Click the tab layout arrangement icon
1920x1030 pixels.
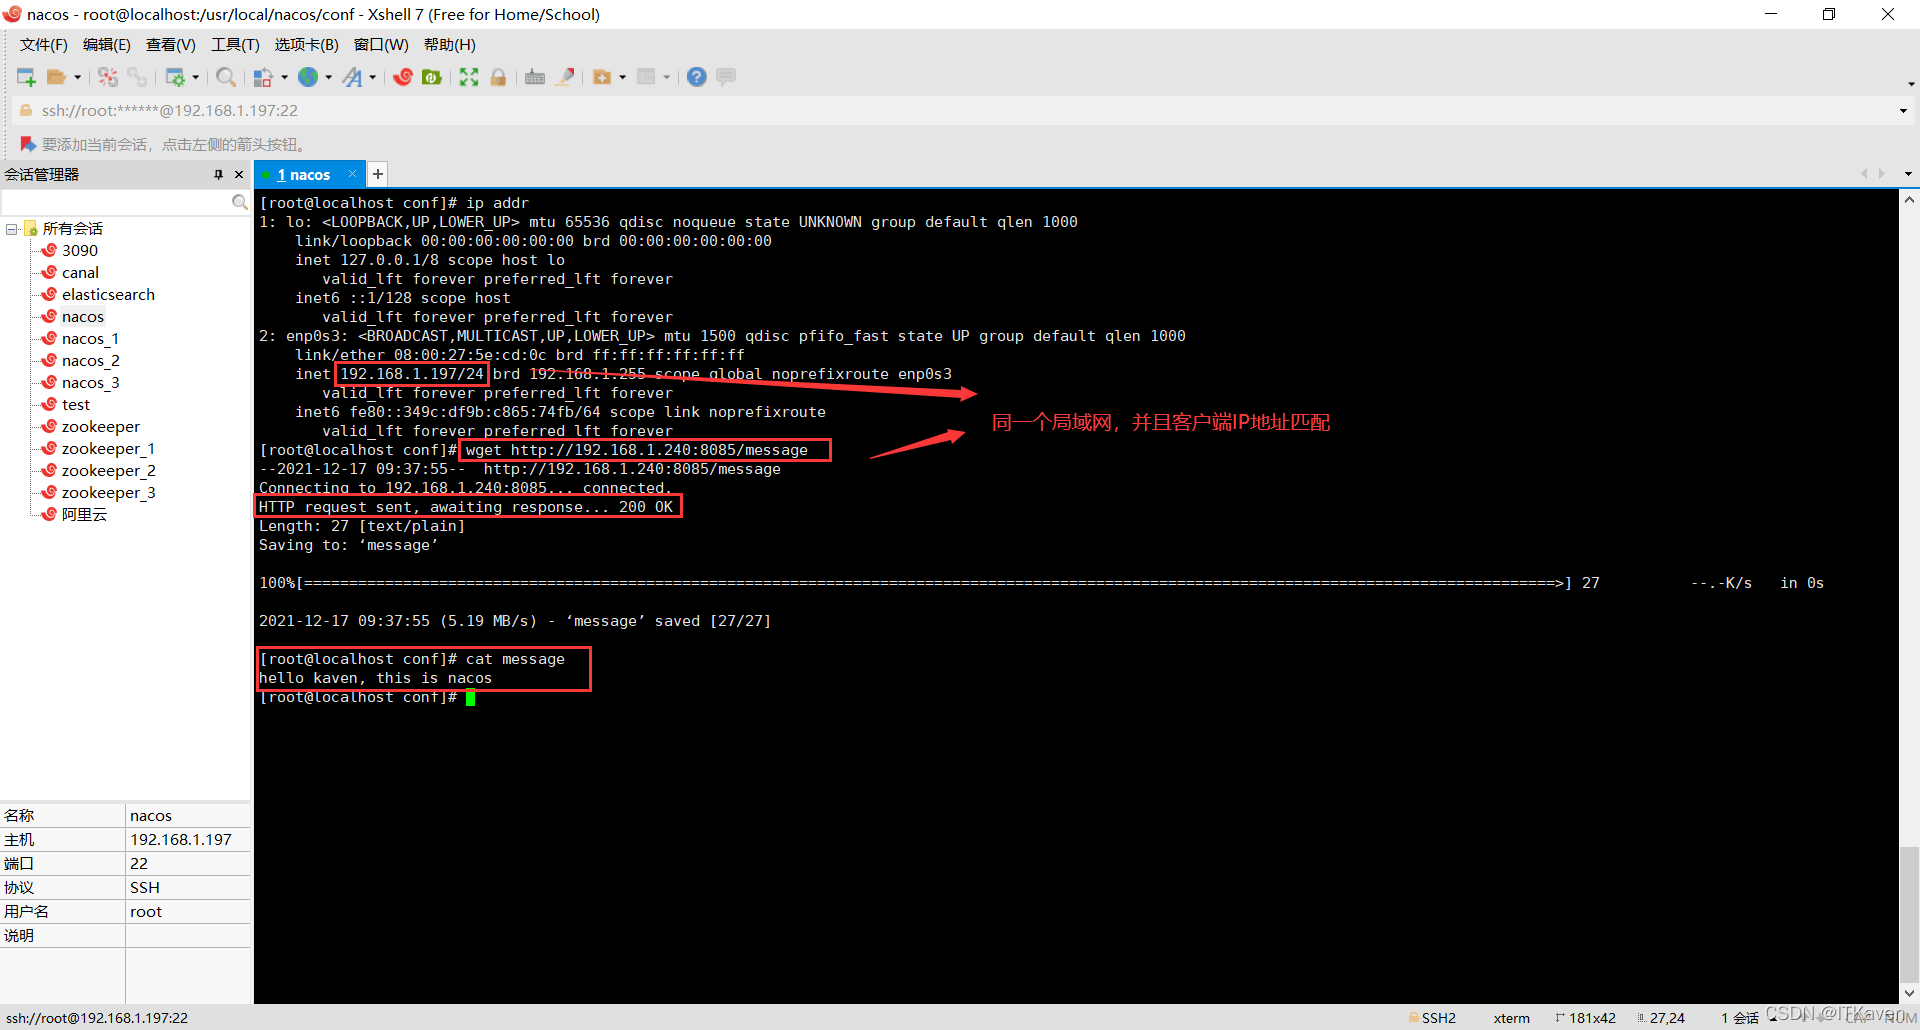click(646, 77)
